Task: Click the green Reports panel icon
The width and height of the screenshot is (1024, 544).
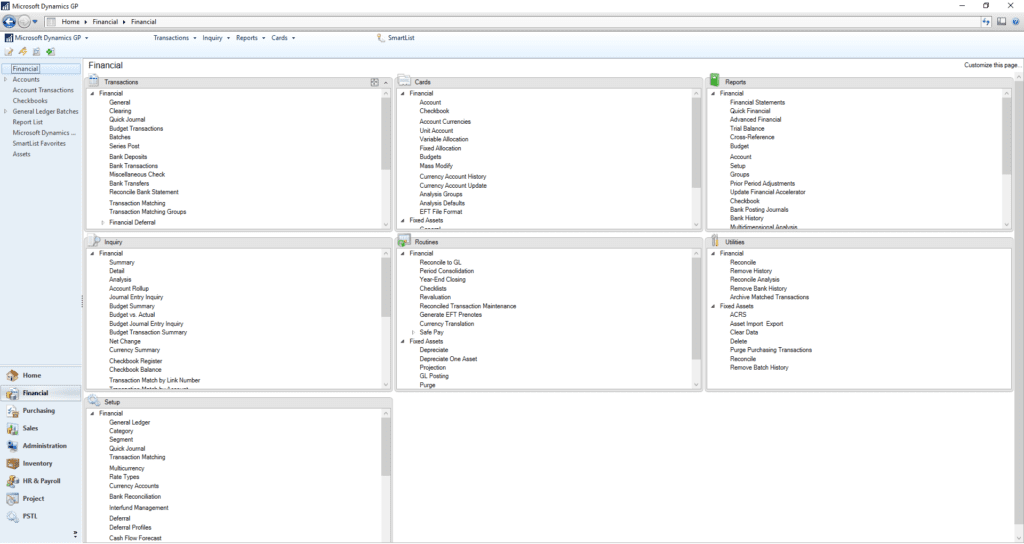Action: (x=714, y=80)
